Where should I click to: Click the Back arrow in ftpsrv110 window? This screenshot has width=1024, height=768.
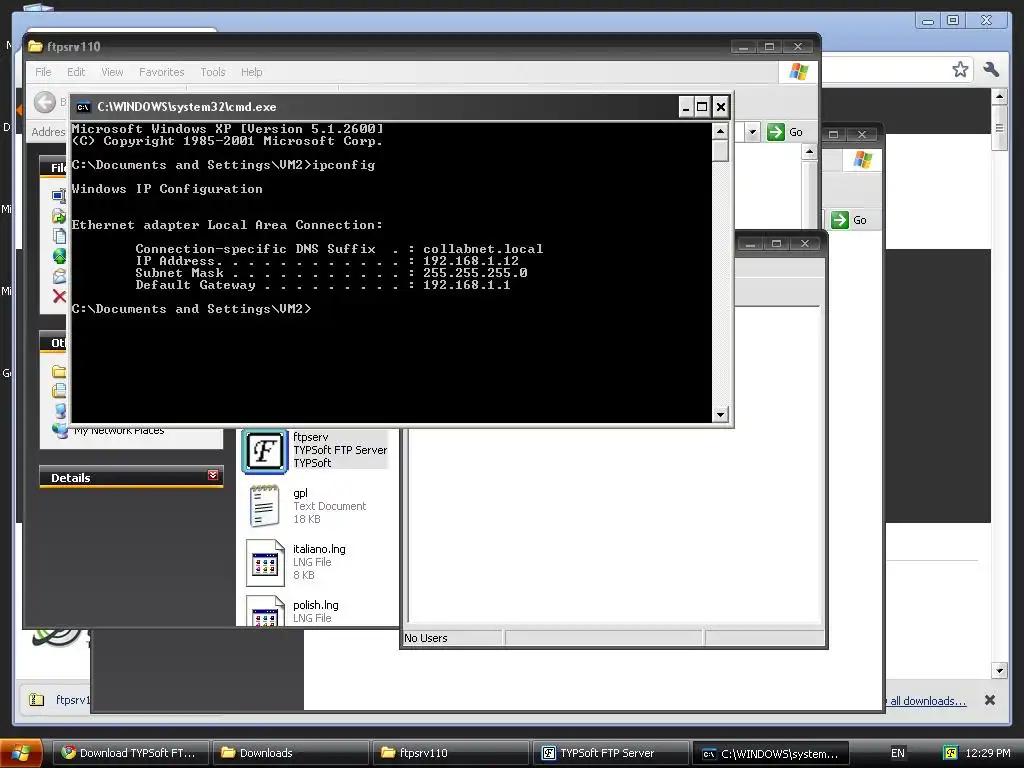click(x=45, y=102)
